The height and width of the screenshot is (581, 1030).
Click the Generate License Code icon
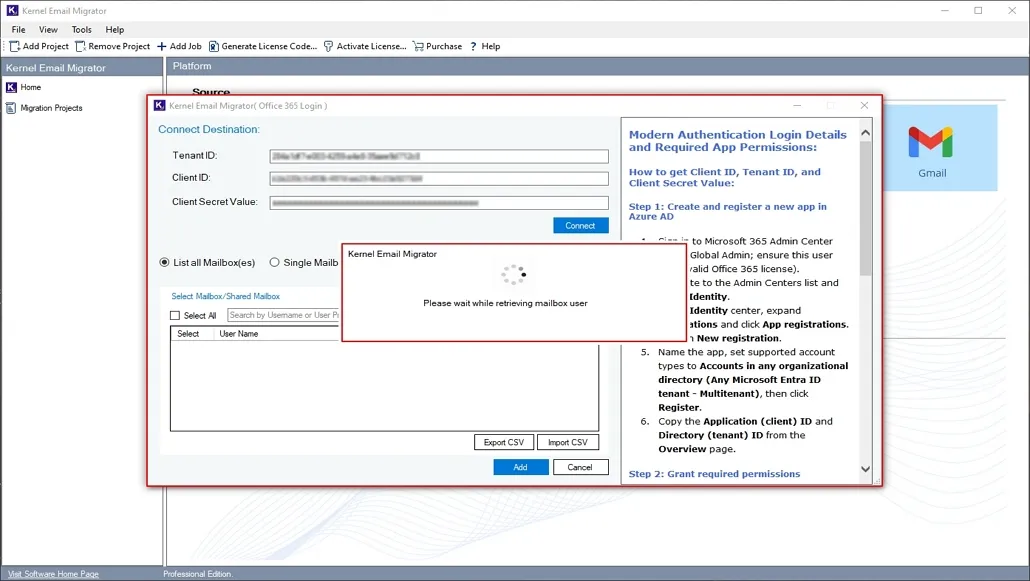point(211,46)
